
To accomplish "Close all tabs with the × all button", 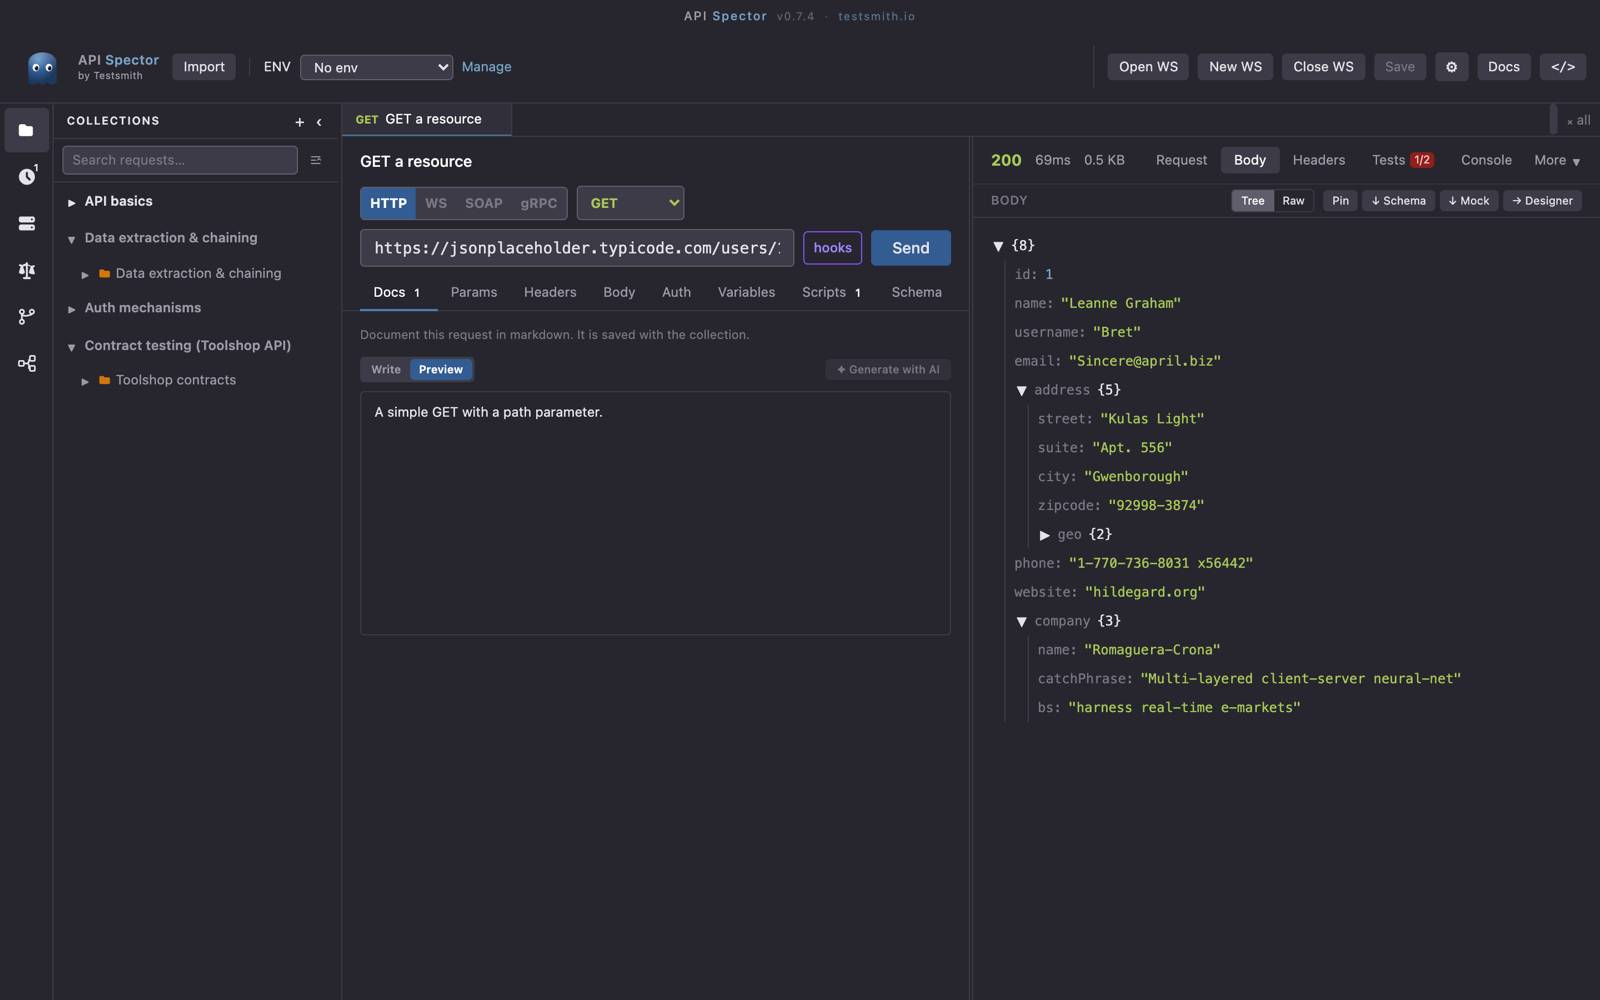I will coord(1578,120).
